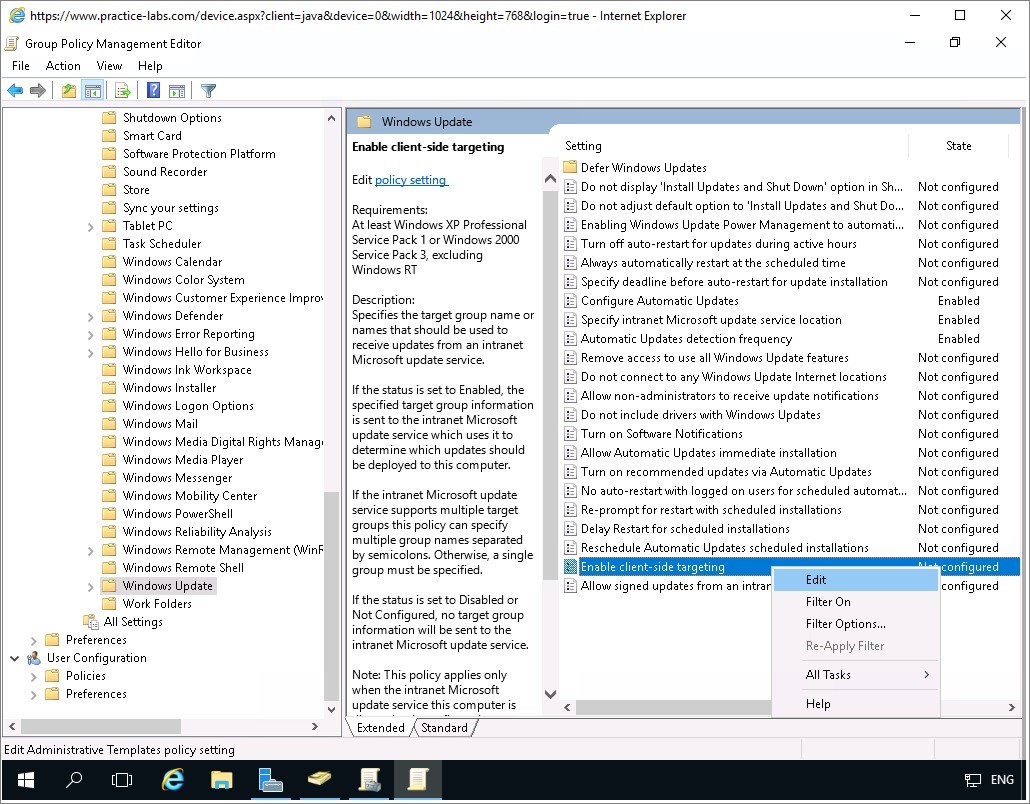Image resolution: width=1030 pixels, height=804 pixels.
Task: Click the 'policy setting' hyperlink
Action: point(411,180)
